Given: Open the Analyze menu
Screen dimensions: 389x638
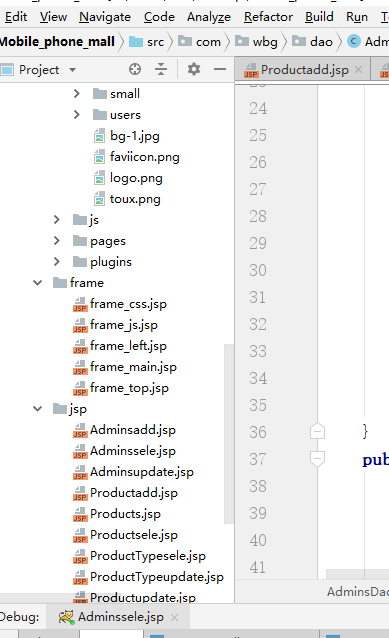Looking at the screenshot, I should [x=209, y=17].
